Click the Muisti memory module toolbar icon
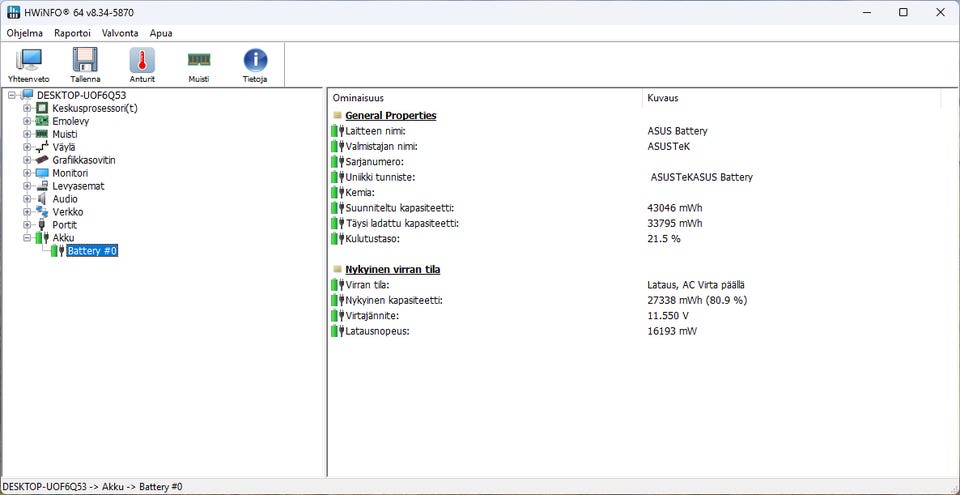 tap(199, 59)
